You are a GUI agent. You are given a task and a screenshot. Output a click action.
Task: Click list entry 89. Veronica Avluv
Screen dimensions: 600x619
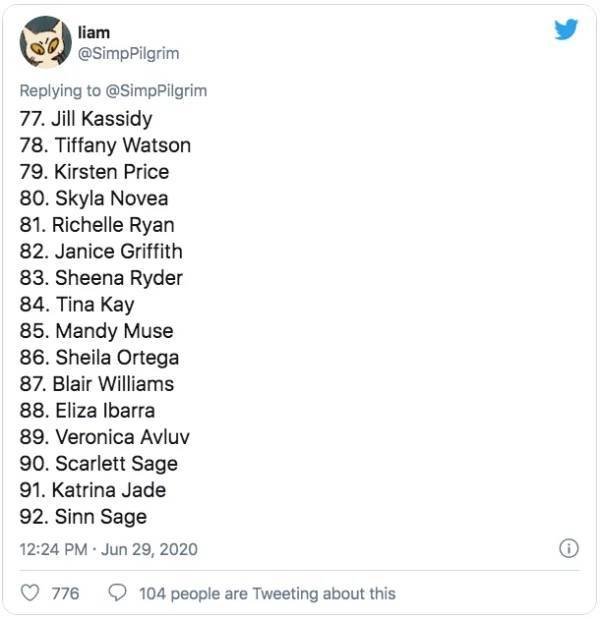[x=104, y=437]
